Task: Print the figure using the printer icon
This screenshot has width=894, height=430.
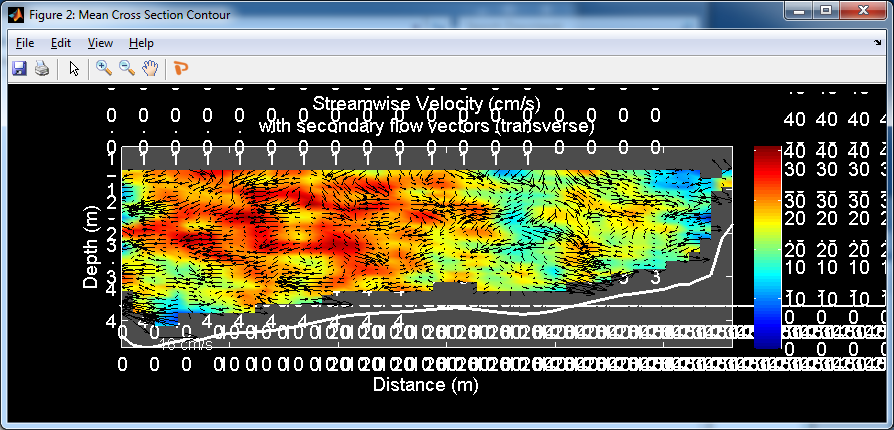Action: click(42, 68)
